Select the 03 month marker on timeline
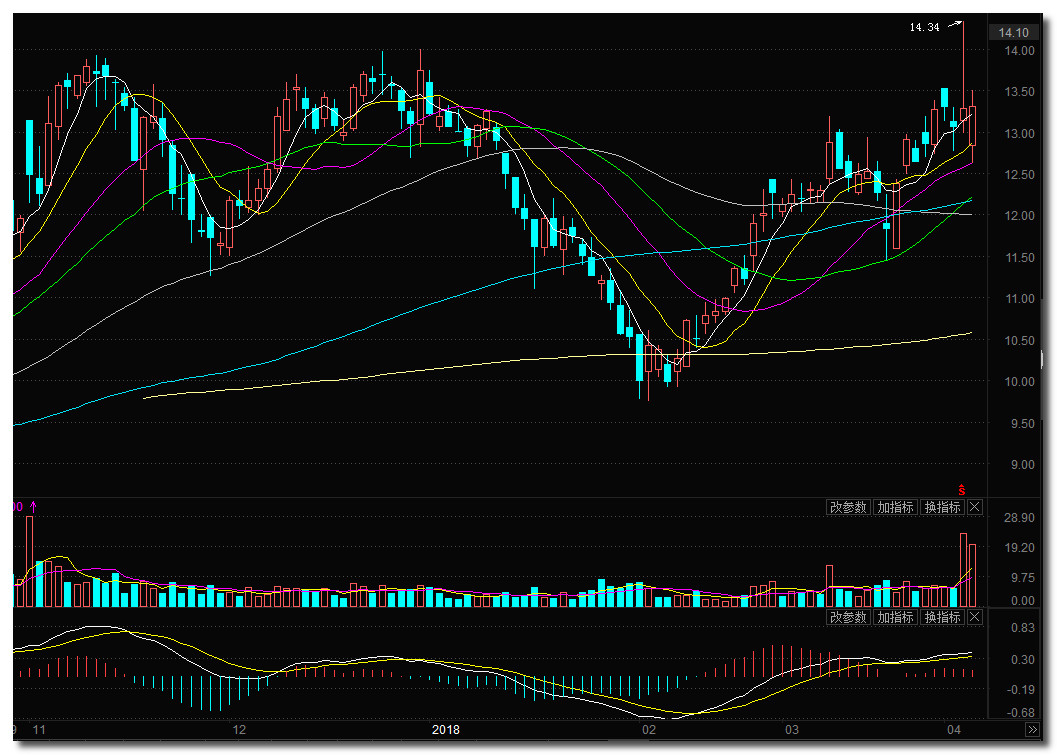Image resolution: width=1057 pixels, height=755 pixels. tap(792, 730)
